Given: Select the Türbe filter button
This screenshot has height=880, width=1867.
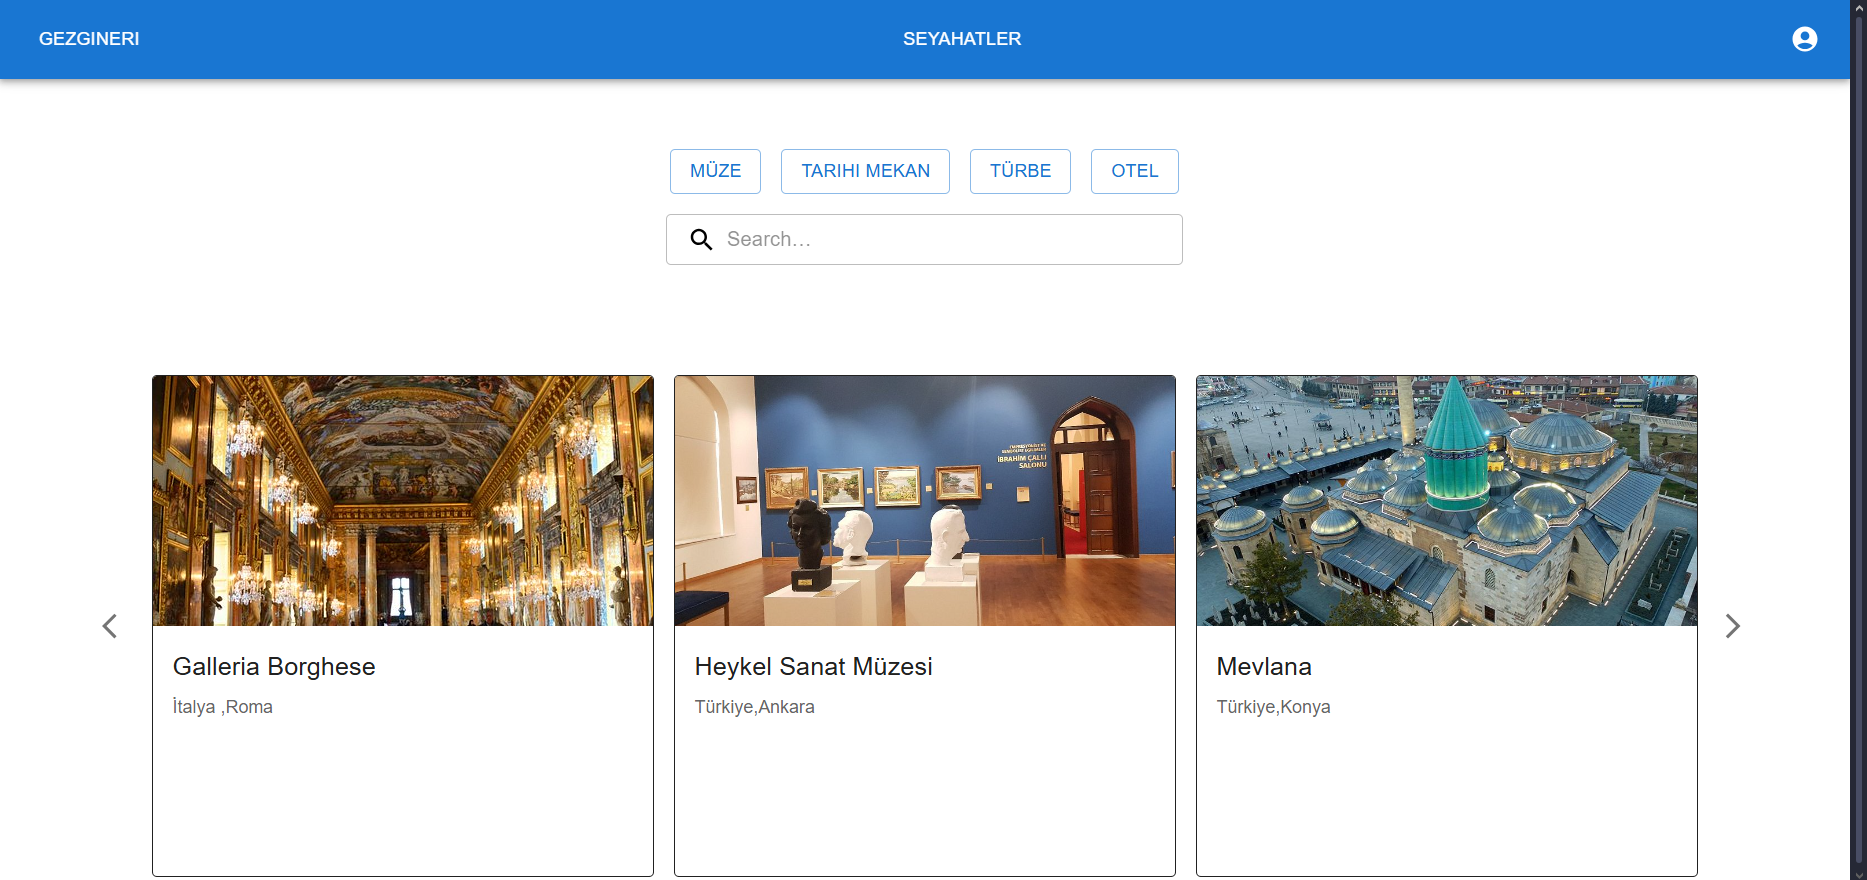Looking at the screenshot, I should click(1020, 171).
